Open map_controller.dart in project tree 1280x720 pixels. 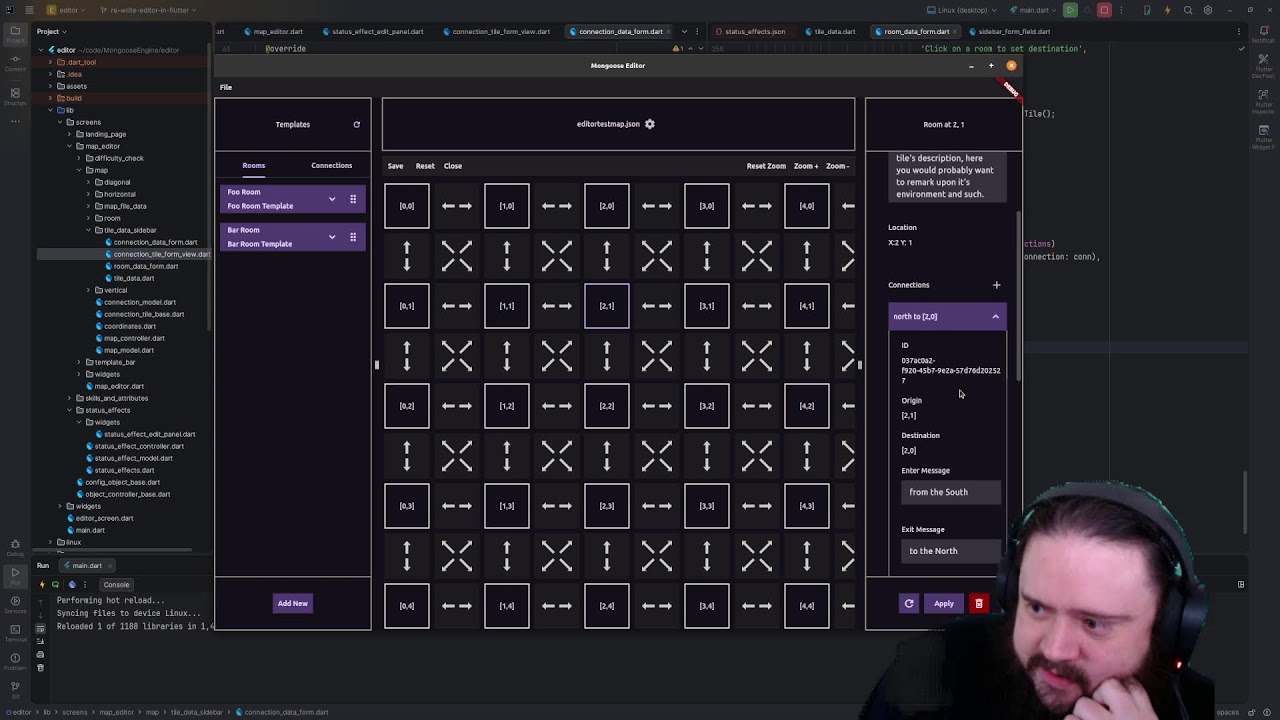[134, 338]
